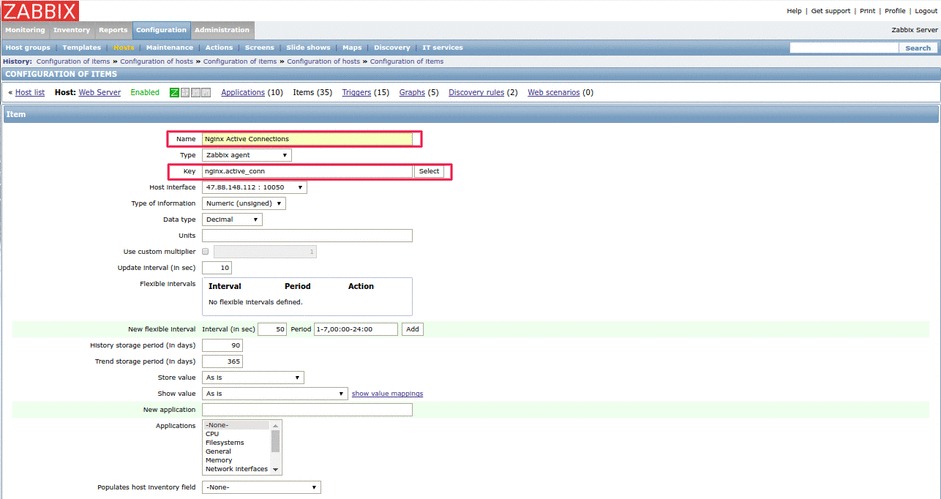The width and height of the screenshot is (941, 499).
Task: Go to Discovery submenu
Action: [392, 47]
